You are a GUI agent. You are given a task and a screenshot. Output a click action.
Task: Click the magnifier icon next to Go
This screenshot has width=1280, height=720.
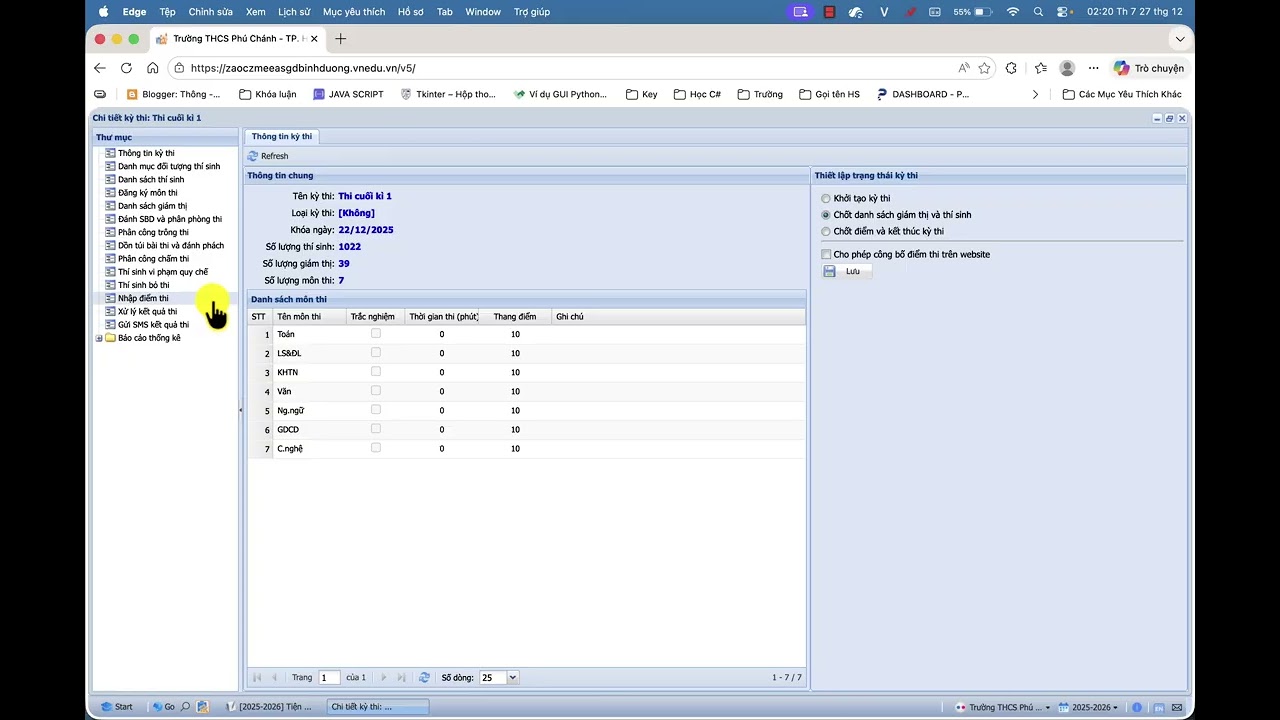[x=185, y=706]
